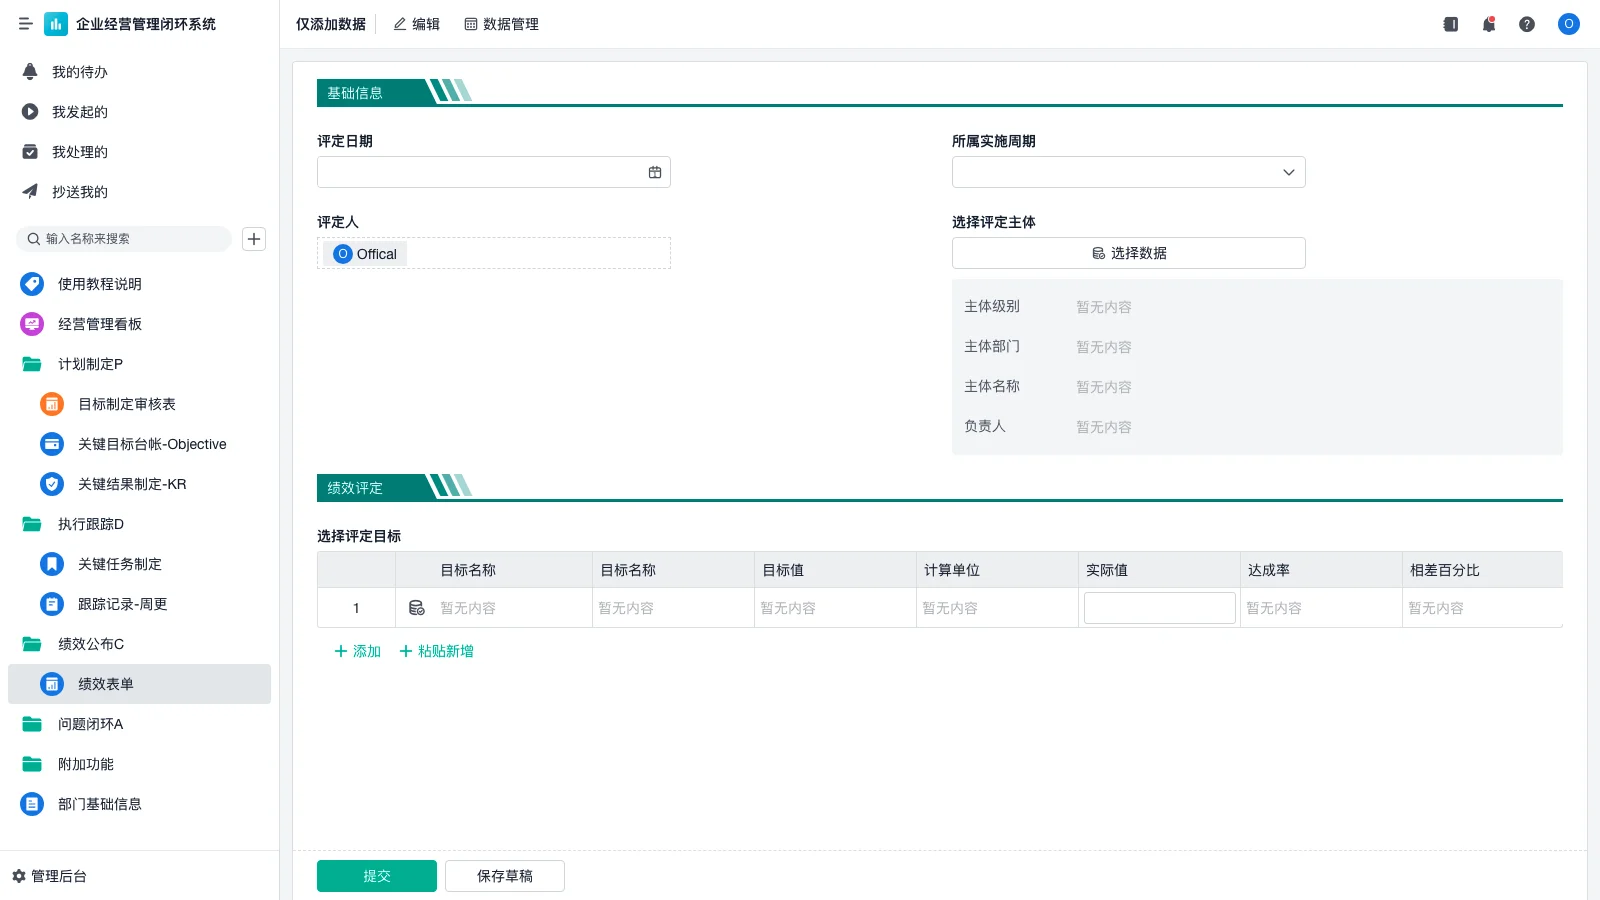Collapse the sidebar with the hamburger icon

pos(25,24)
